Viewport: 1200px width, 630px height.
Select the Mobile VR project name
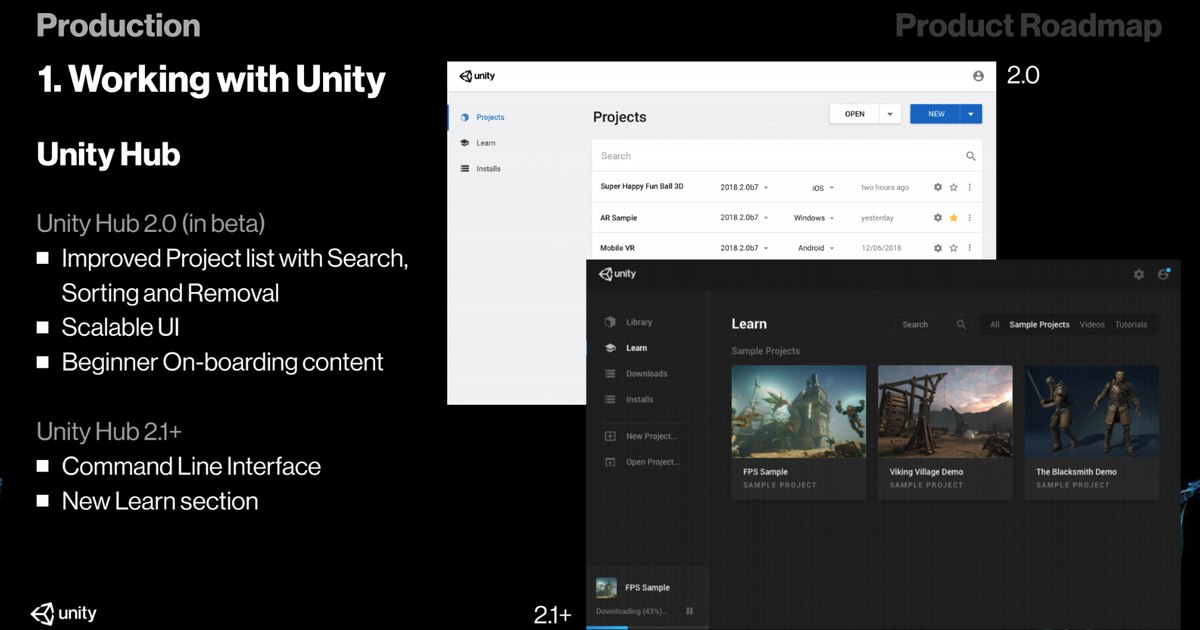coord(617,248)
